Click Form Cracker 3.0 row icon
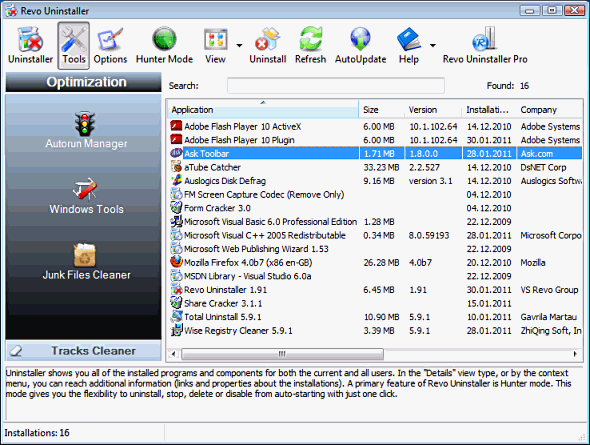 click(x=176, y=208)
